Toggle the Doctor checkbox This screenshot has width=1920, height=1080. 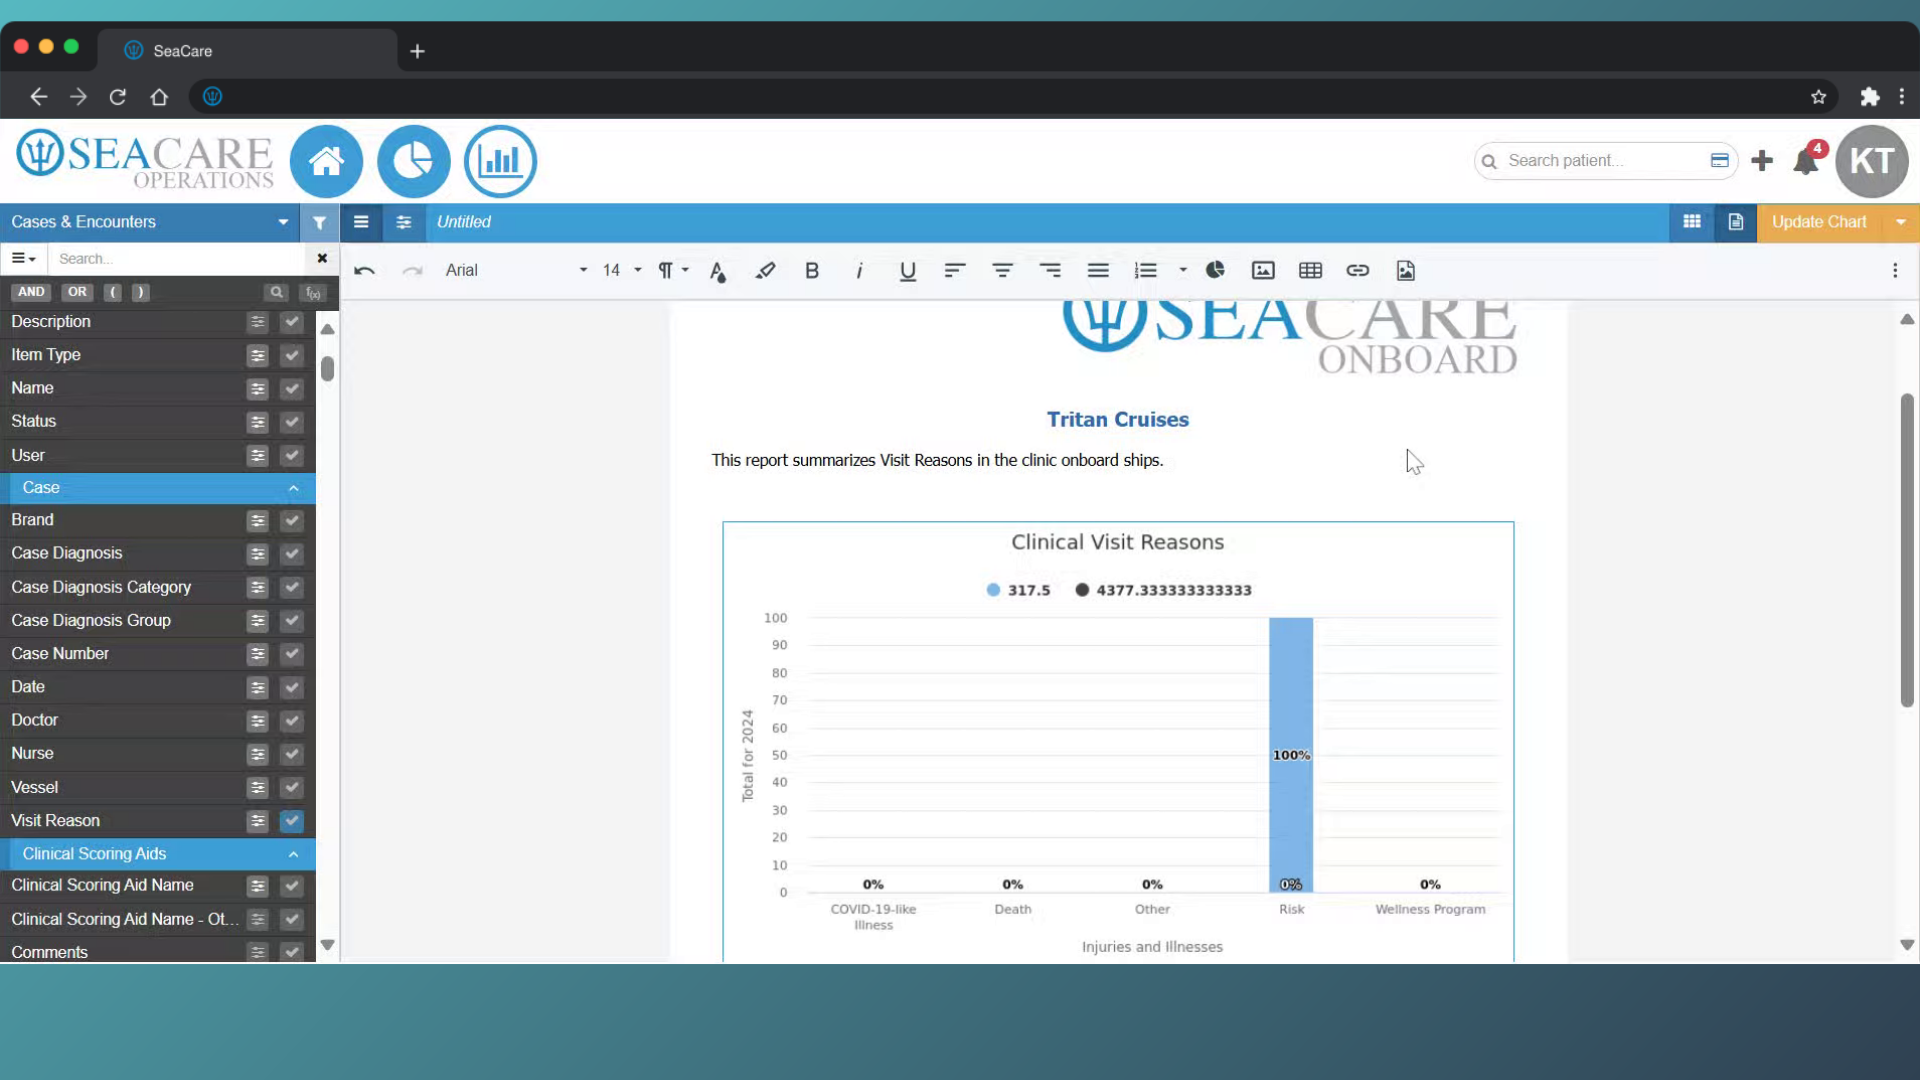click(x=292, y=721)
